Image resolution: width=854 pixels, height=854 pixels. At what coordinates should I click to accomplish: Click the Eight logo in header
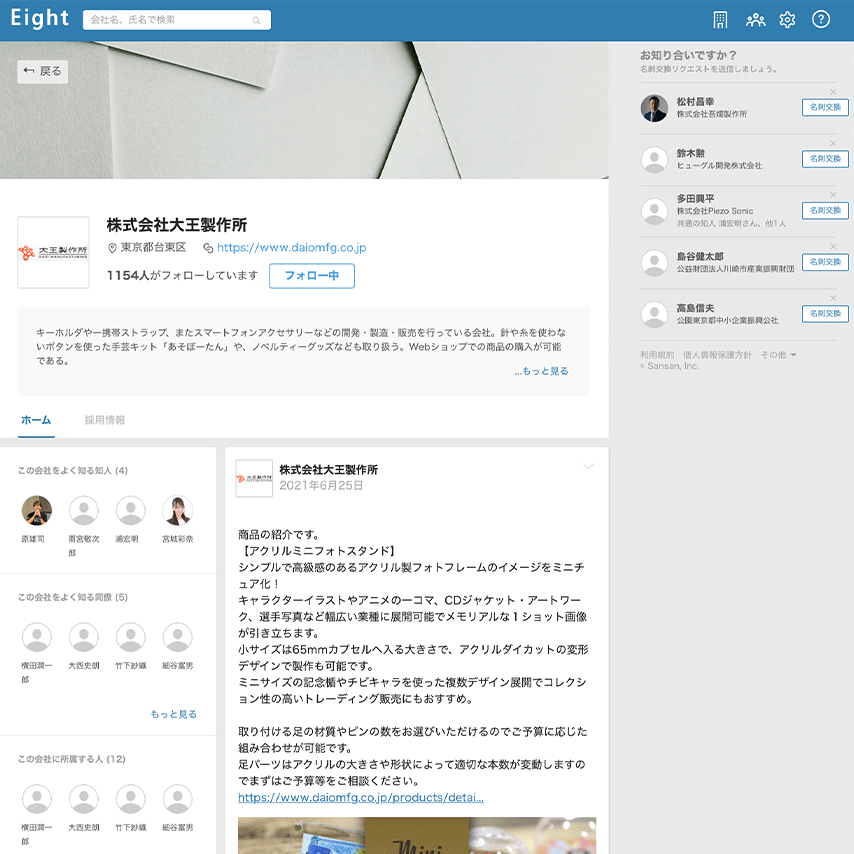[40, 19]
